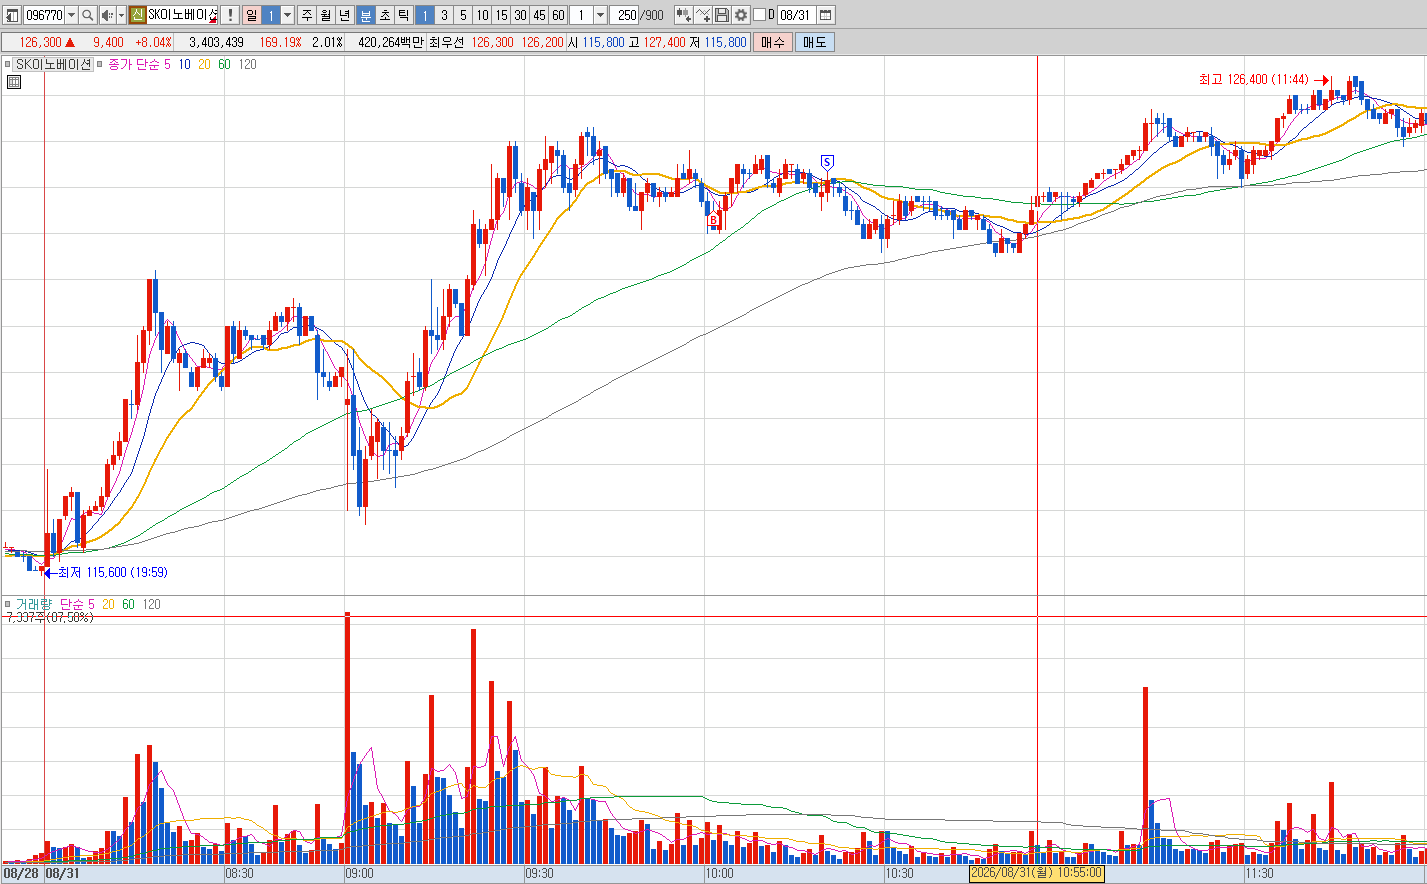Select the 30-minute interval
1427x884 pixels.
(x=520, y=15)
